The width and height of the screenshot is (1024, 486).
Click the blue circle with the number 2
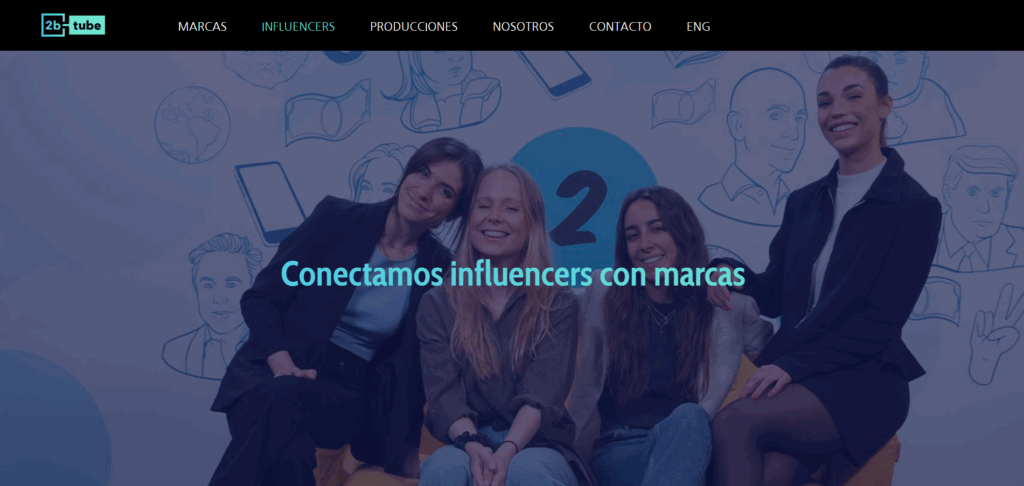pos(583,189)
